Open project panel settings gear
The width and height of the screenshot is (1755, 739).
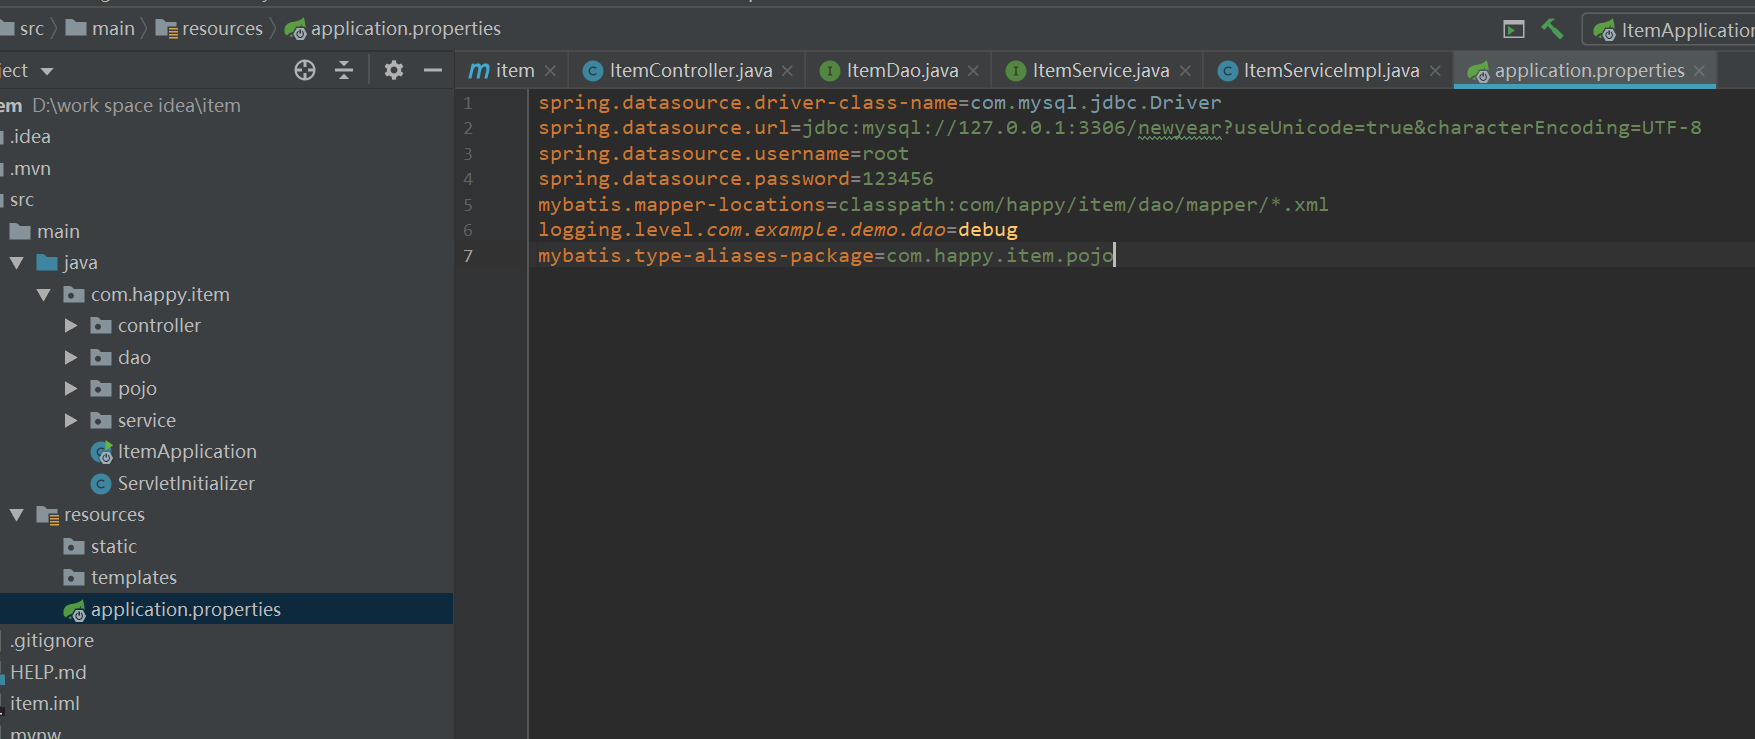[x=394, y=70]
